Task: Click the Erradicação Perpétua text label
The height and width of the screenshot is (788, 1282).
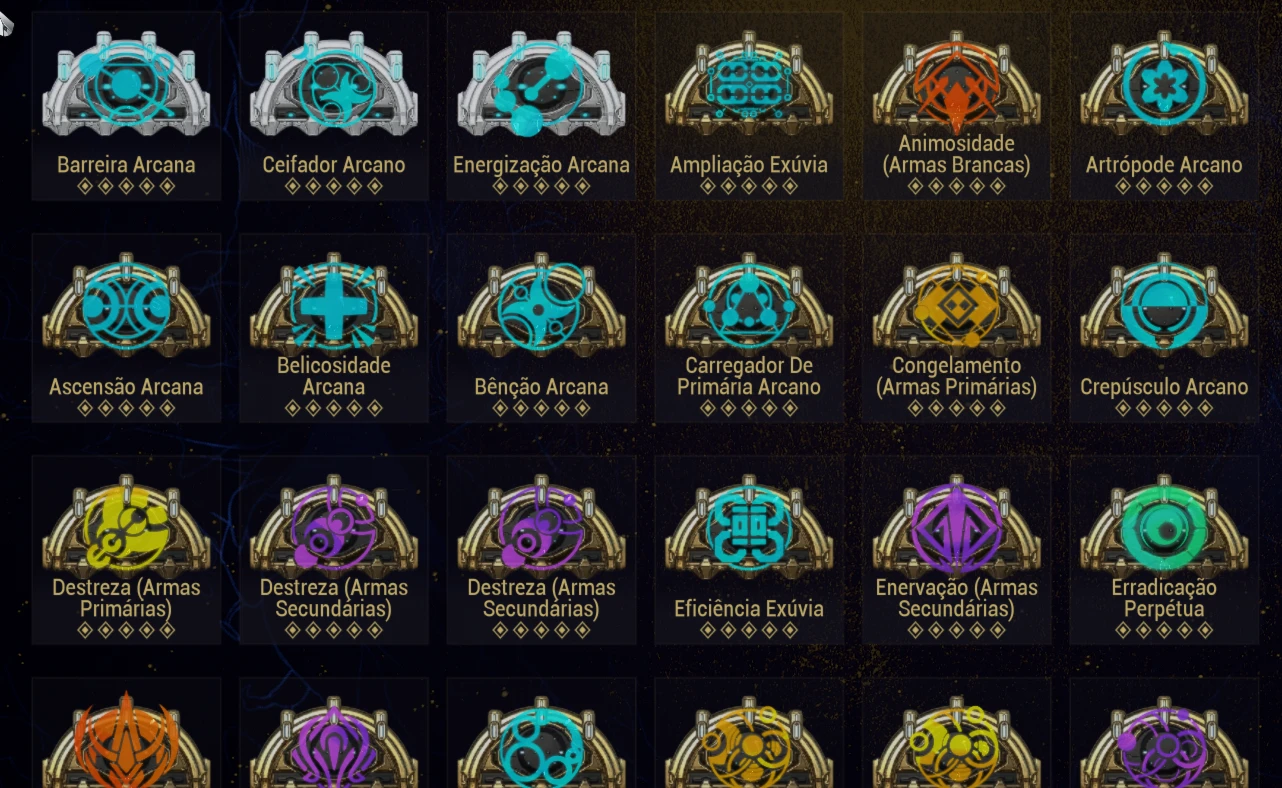Action: (x=1164, y=598)
